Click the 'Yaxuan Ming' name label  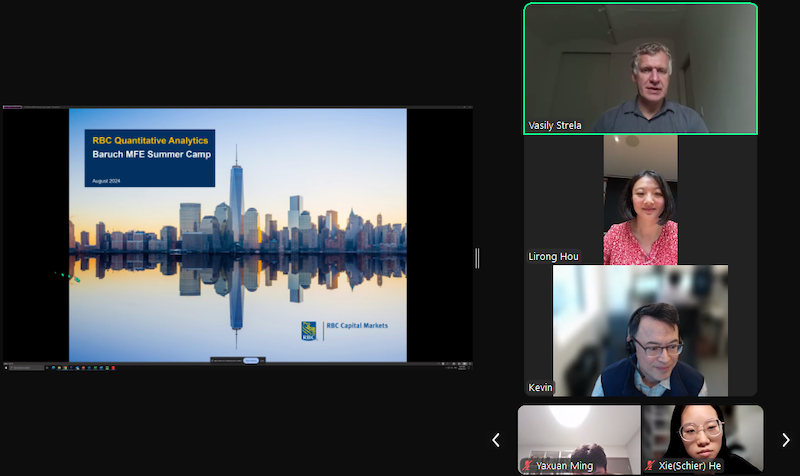564,466
